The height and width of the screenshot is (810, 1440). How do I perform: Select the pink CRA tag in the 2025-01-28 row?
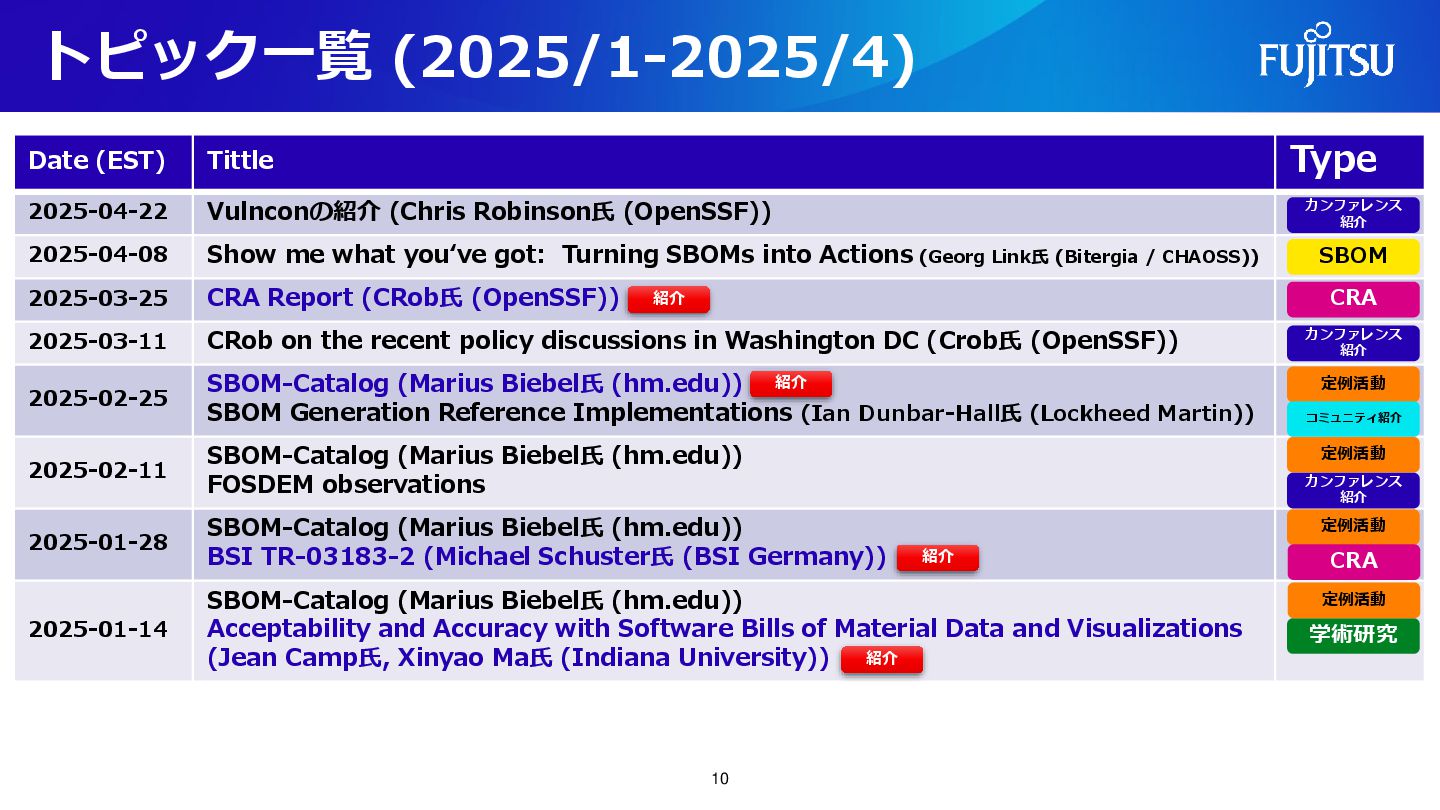coord(1353,562)
